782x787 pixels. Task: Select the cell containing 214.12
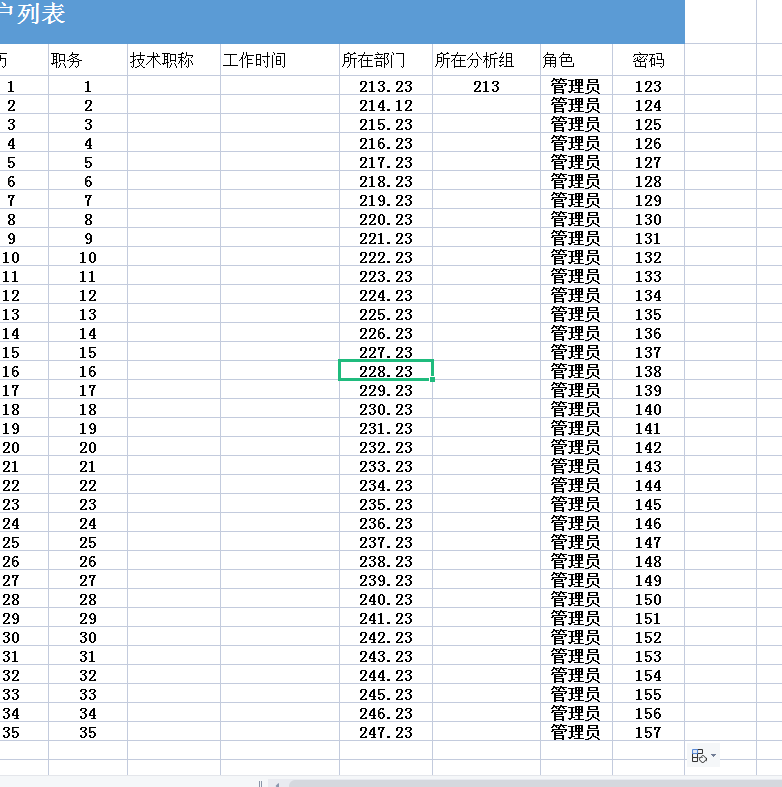[x=385, y=105]
